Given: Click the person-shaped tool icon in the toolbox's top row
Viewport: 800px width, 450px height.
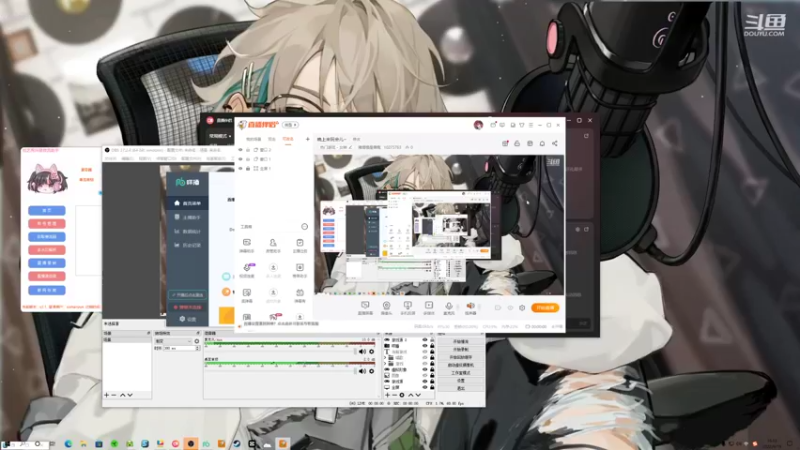Looking at the screenshot, I should point(273,242).
